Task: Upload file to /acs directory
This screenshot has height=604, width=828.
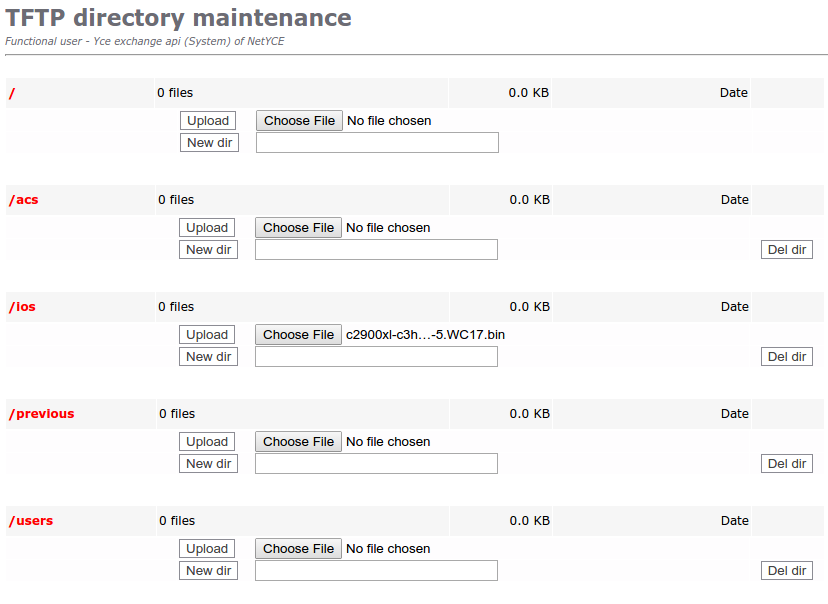Action: pyautogui.click(x=207, y=228)
